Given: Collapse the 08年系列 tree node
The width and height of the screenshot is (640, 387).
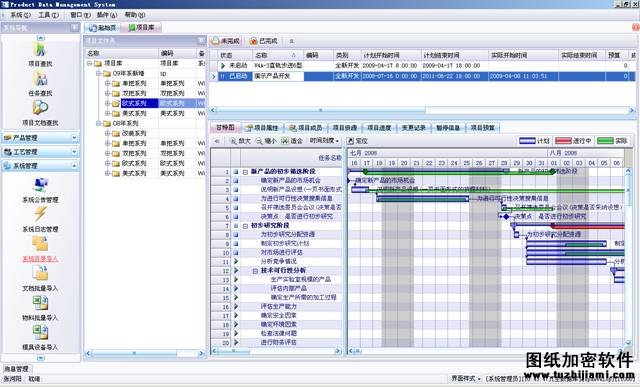Looking at the screenshot, I should pyautogui.click(x=98, y=123).
